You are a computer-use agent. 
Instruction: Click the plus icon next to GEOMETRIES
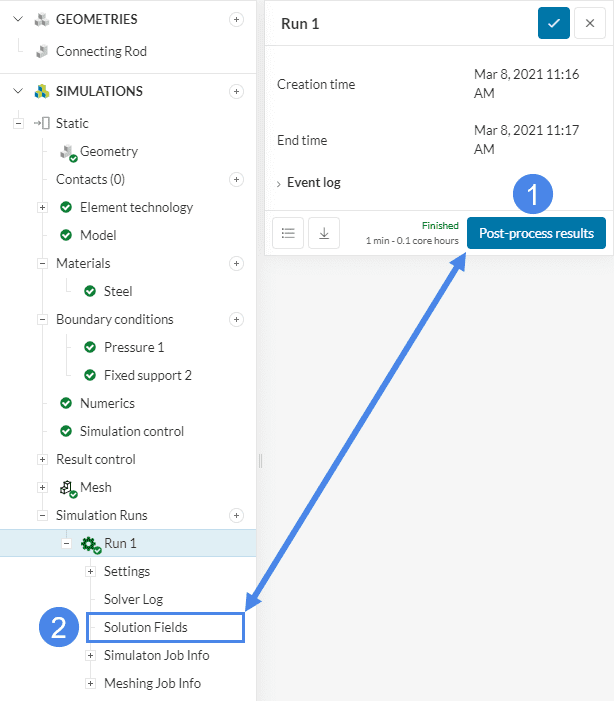tap(236, 19)
